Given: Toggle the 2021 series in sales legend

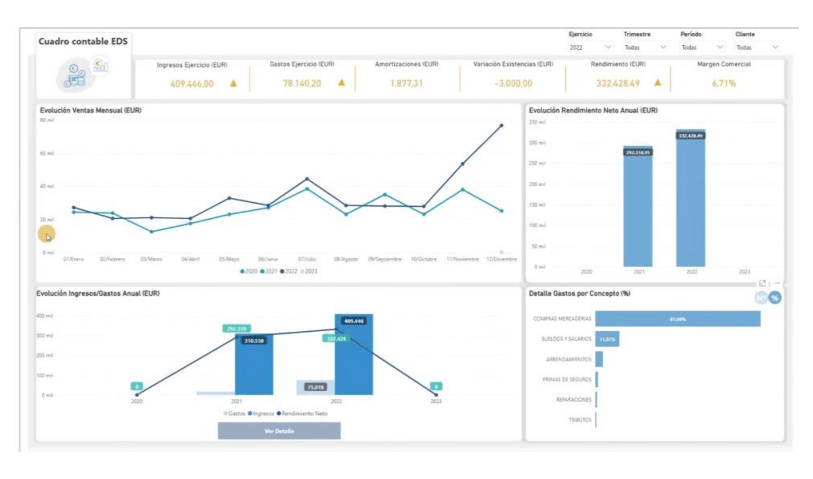Looking at the screenshot, I should click(x=269, y=271).
